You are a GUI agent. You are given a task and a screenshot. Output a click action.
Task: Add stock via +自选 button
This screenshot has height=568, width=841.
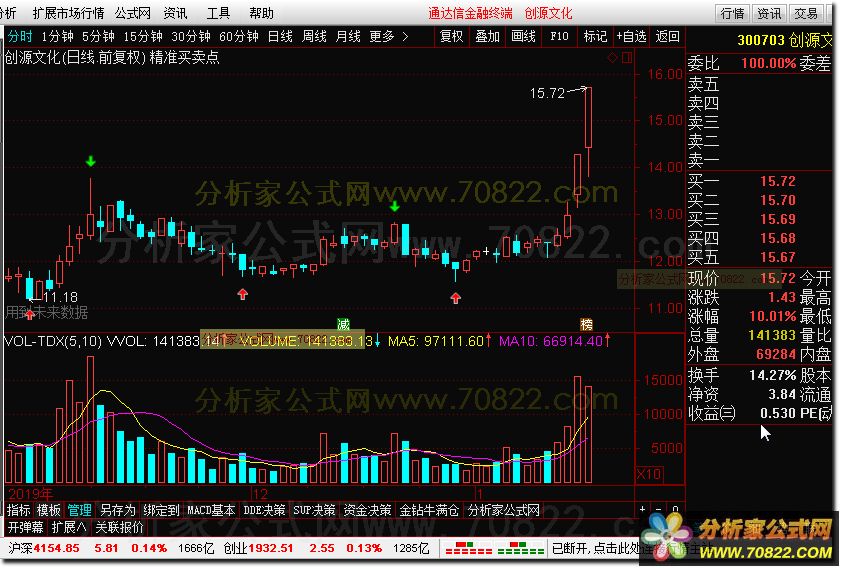click(631, 36)
